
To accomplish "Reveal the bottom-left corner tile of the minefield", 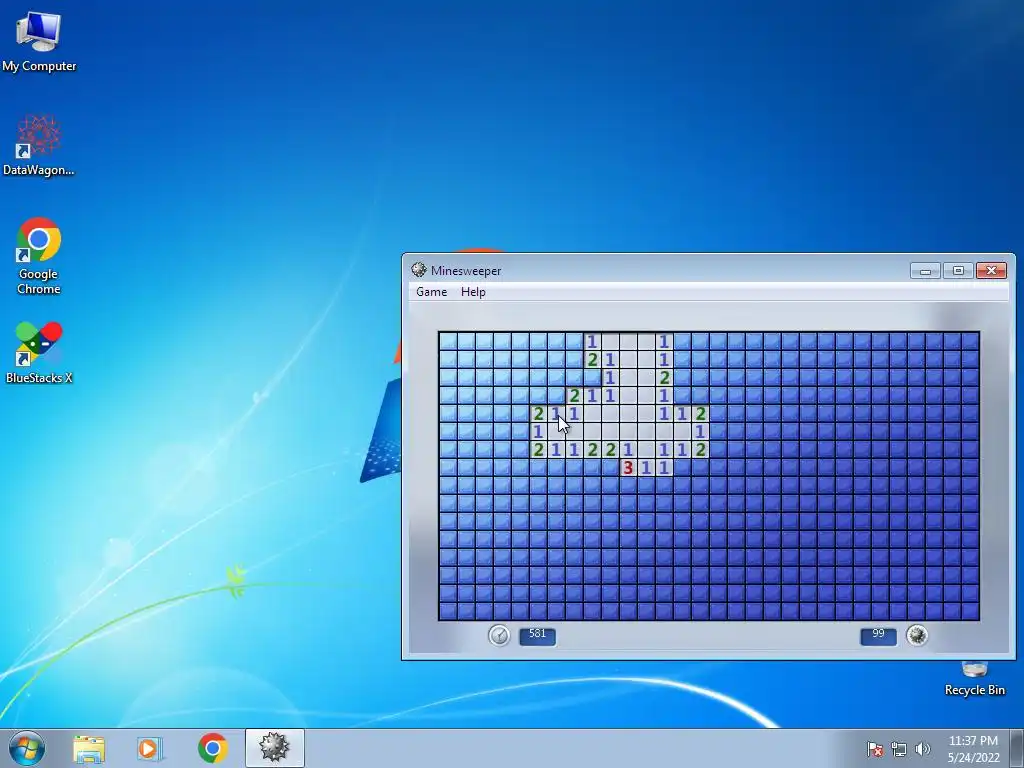I will [x=448, y=611].
